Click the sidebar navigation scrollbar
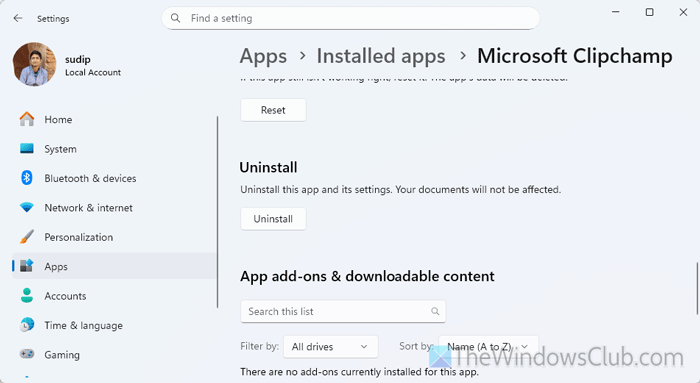This screenshot has height=383, width=700. tap(217, 212)
